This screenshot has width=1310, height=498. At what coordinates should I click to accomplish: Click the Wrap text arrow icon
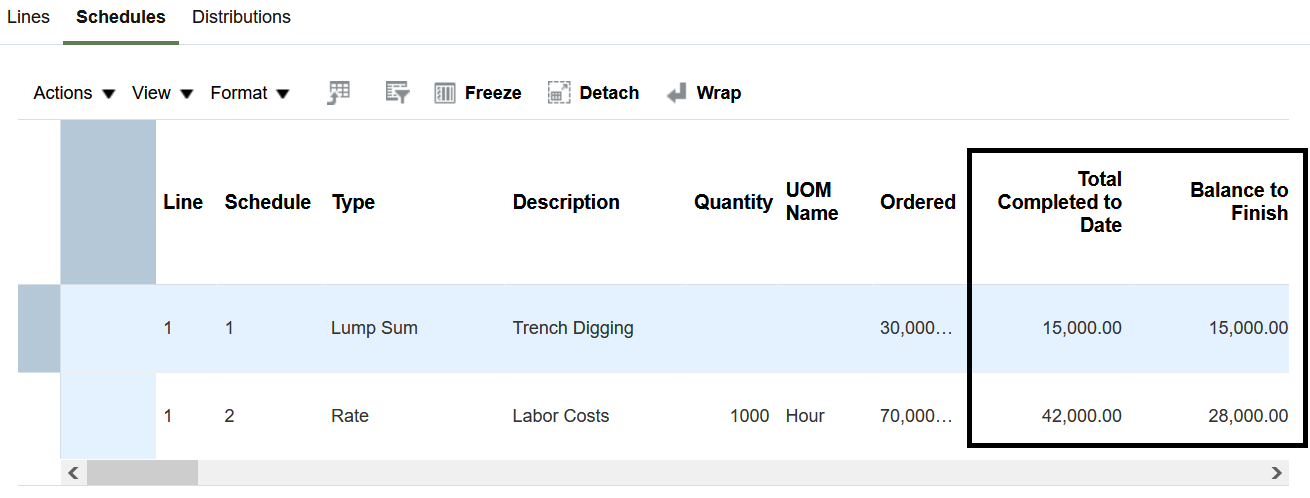[x=677, y=93]
